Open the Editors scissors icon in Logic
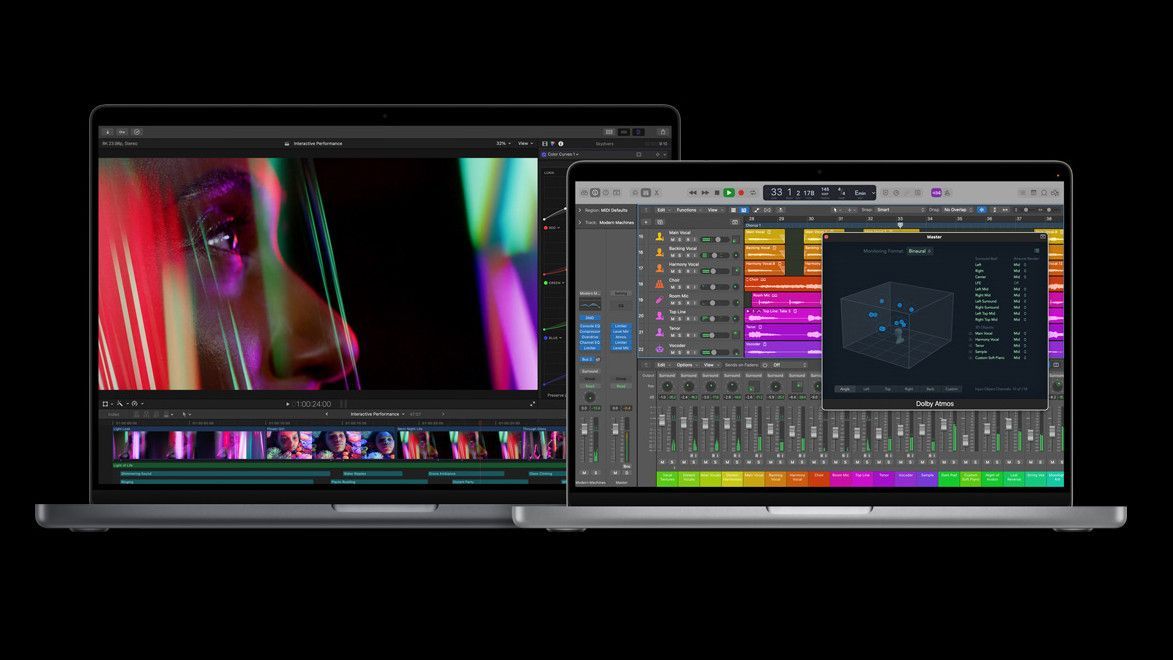Screen dimensions: 1173x660 click(657, 193)
